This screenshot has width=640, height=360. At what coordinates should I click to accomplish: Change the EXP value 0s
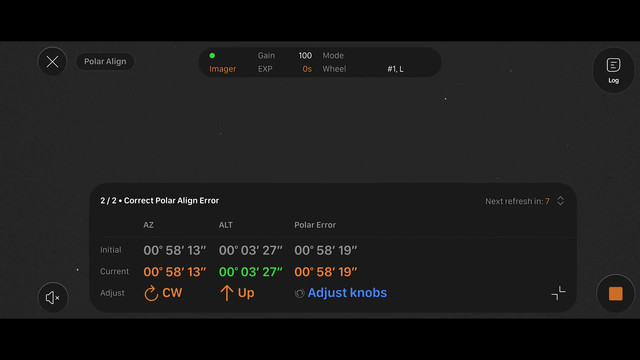click(307, 69)
